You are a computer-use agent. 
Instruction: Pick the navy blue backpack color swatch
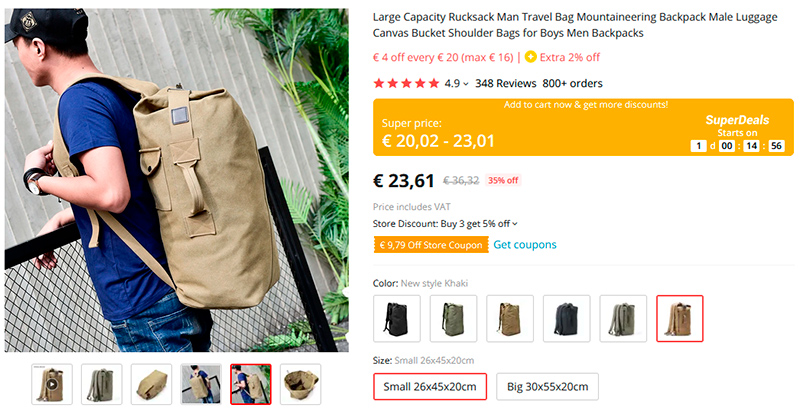tap(566, 319)
